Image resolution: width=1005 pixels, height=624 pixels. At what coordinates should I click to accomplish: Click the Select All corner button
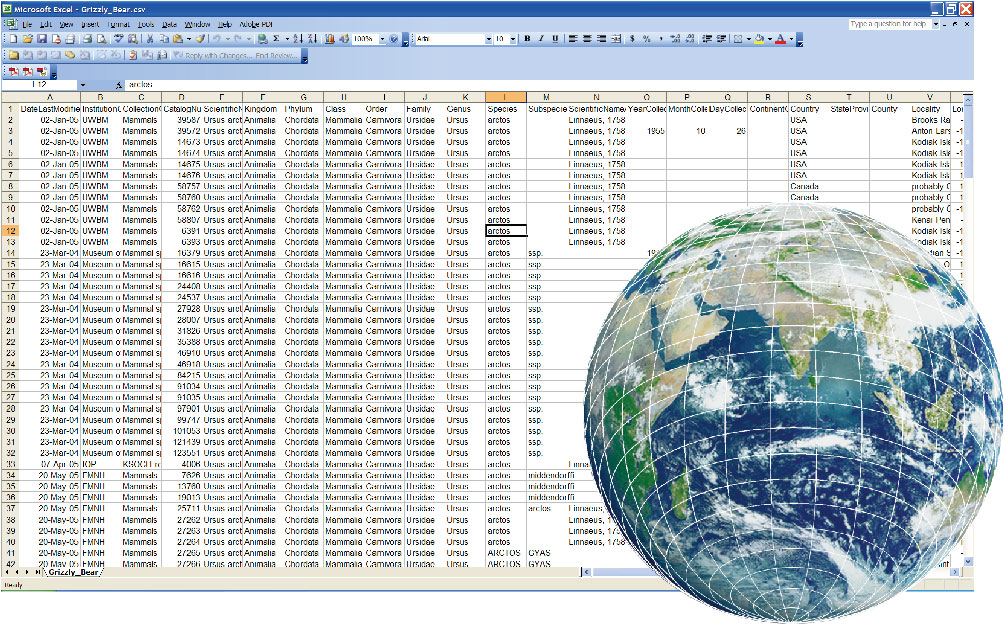(10, 97)
